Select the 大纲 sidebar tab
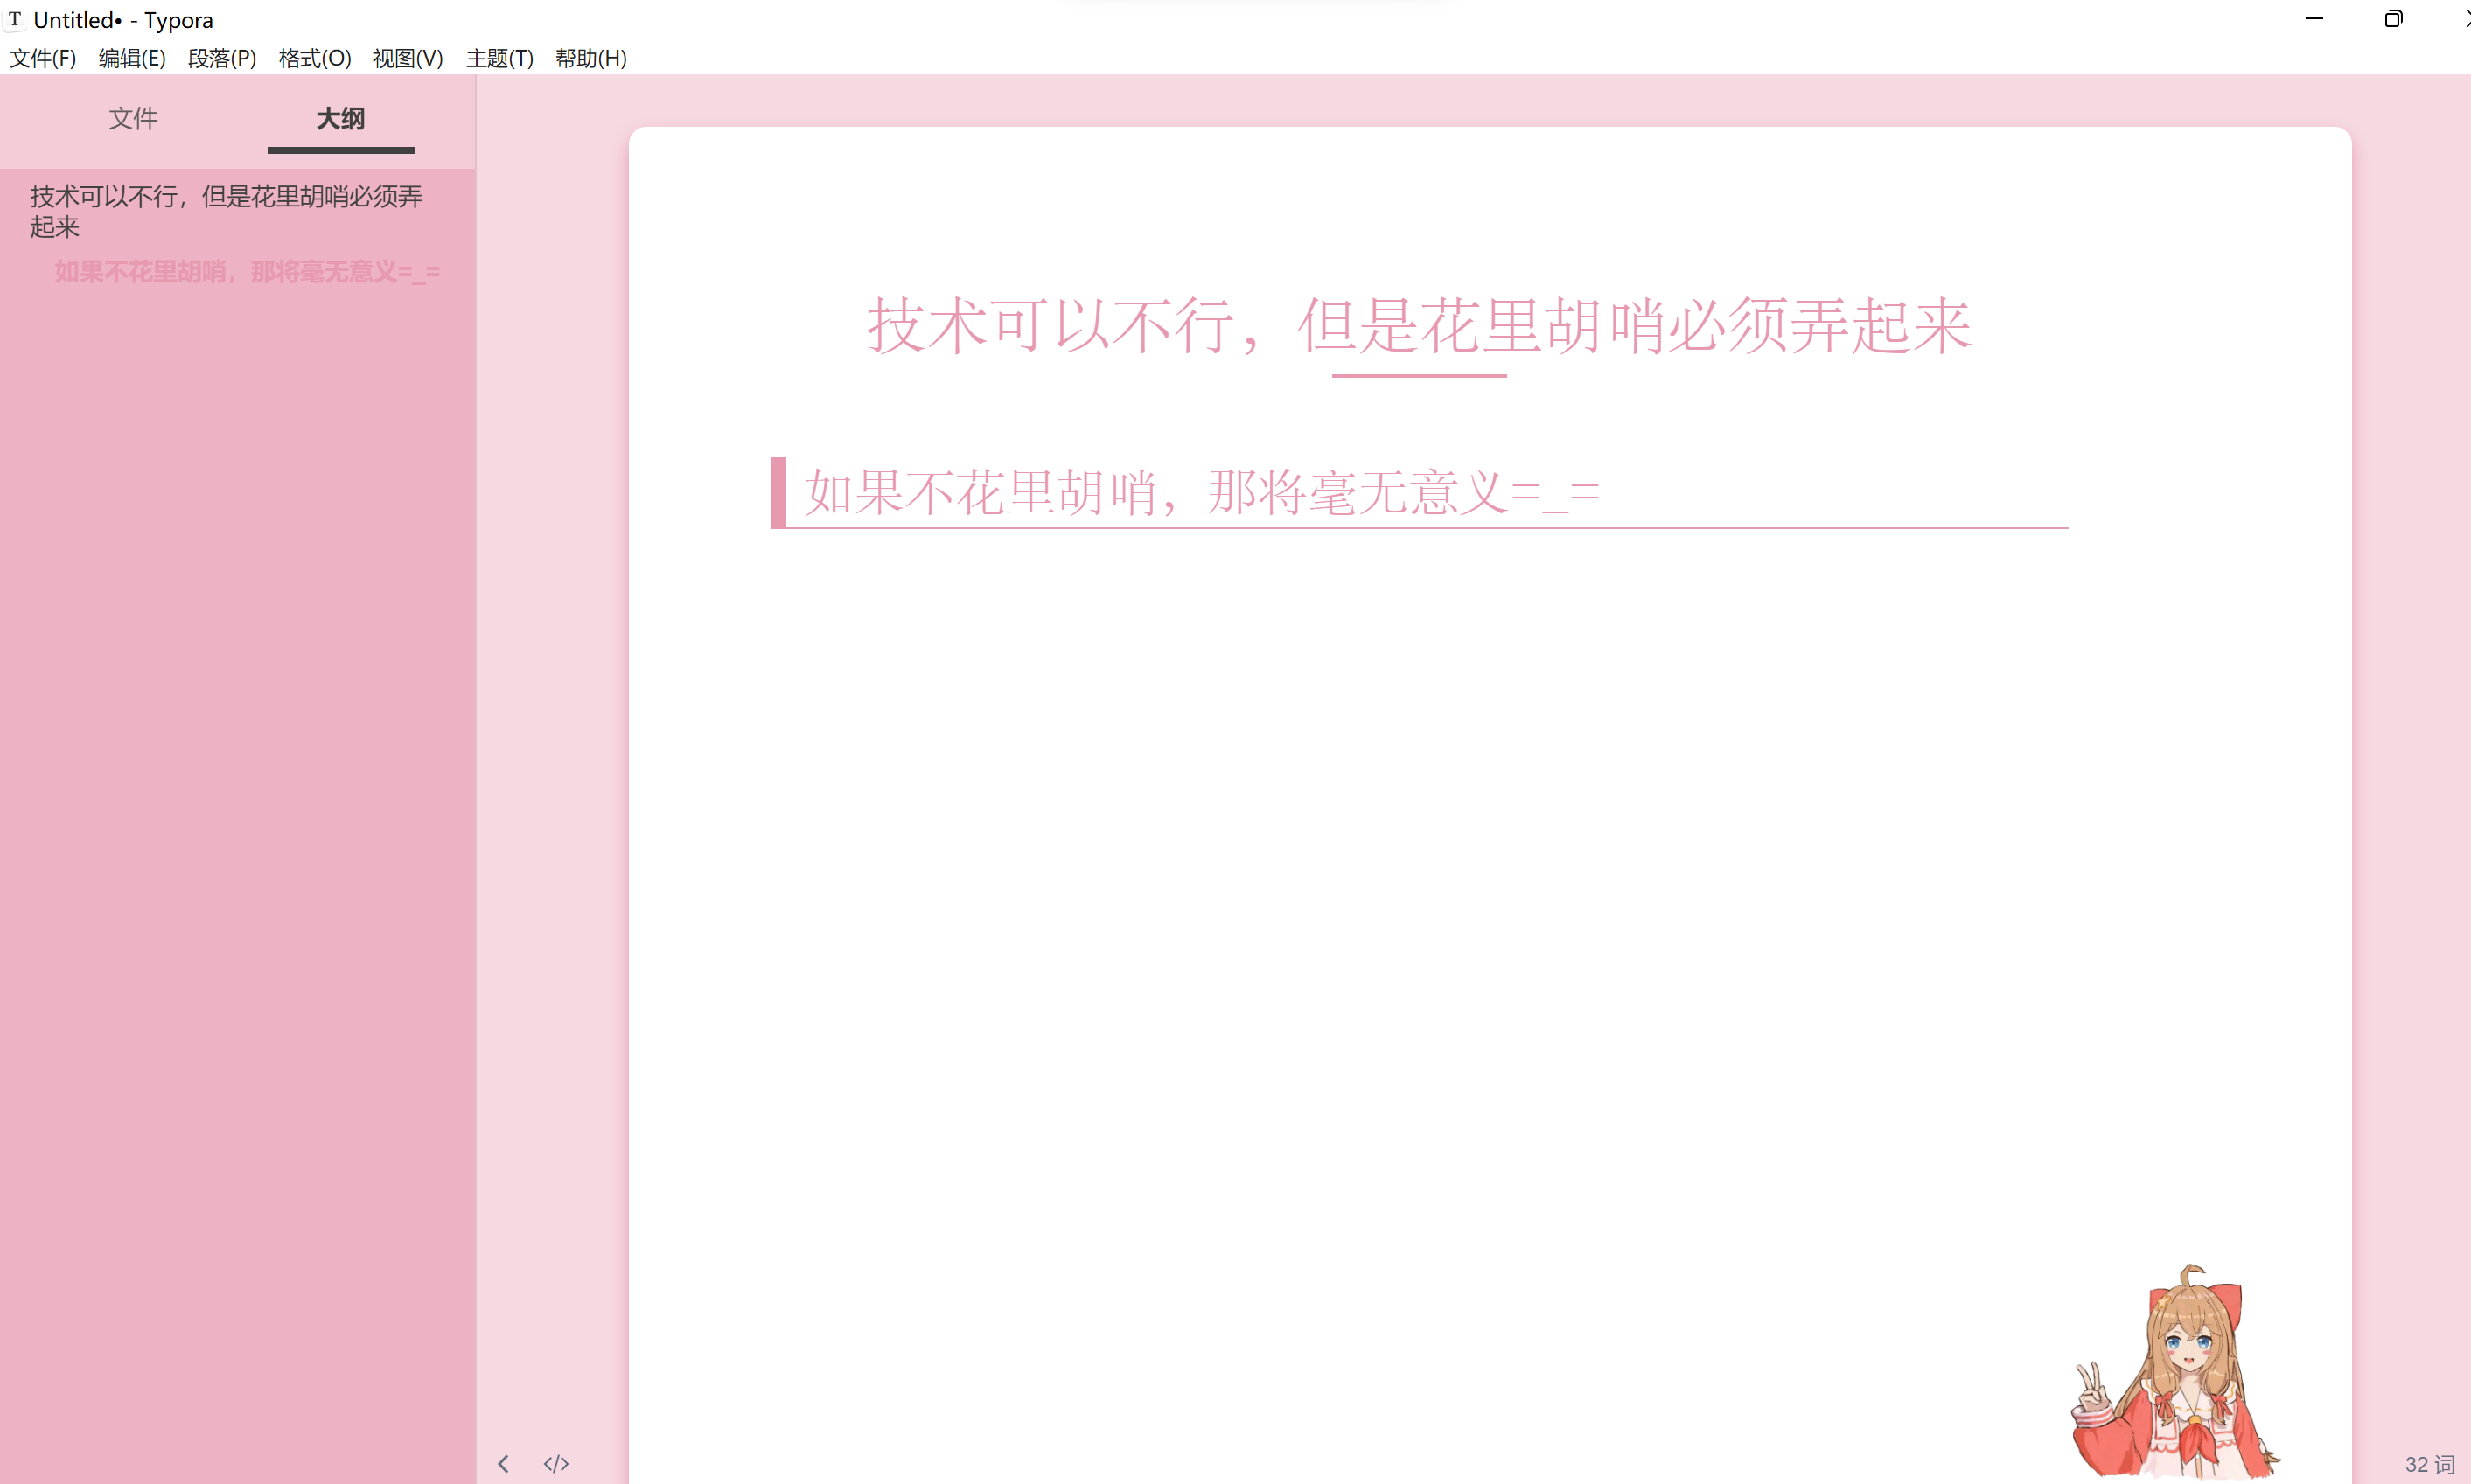Screen dimensions: 2471x1484 pyautogui.click(x=340, y=118)
